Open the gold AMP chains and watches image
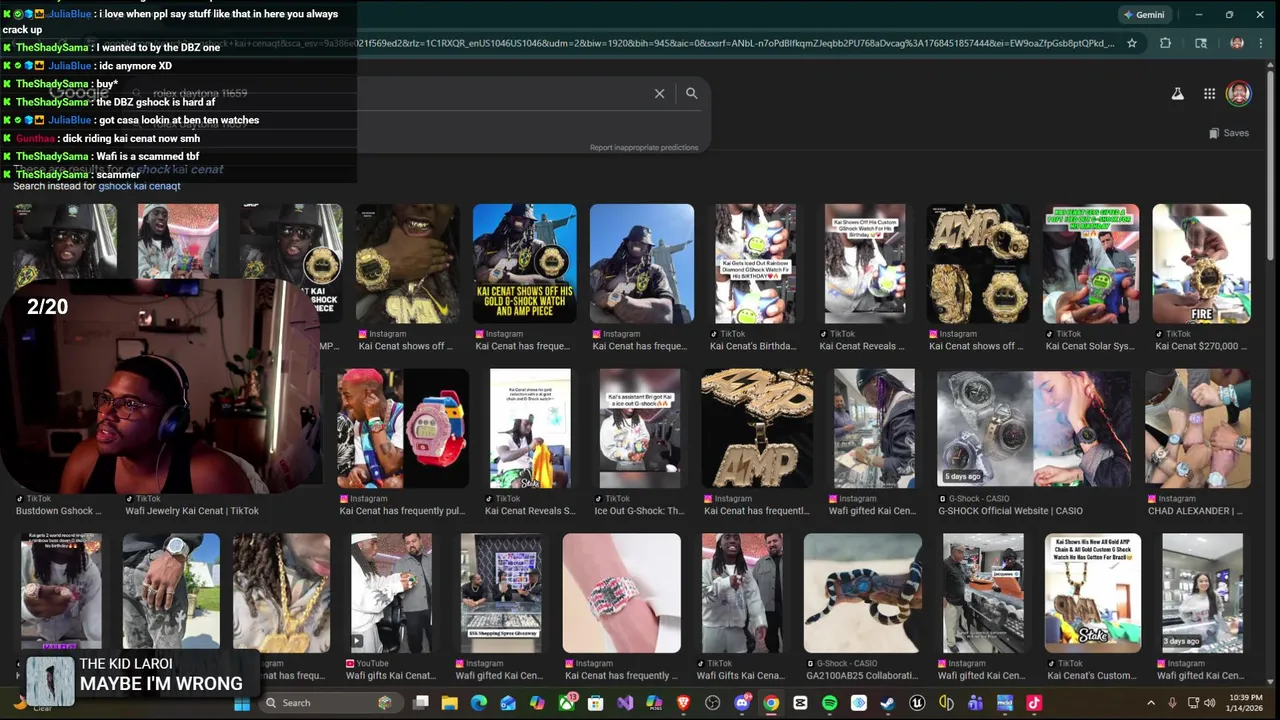1280x720 pixels. coord(978,263)
